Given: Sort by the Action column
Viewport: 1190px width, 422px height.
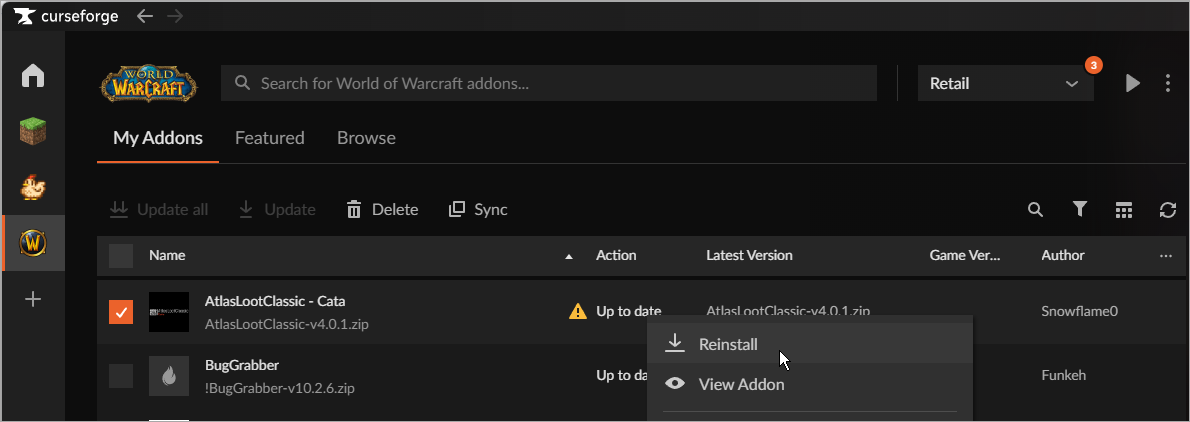Looking at the screenshot, I should pyautogui.click(x=616, y=256).
